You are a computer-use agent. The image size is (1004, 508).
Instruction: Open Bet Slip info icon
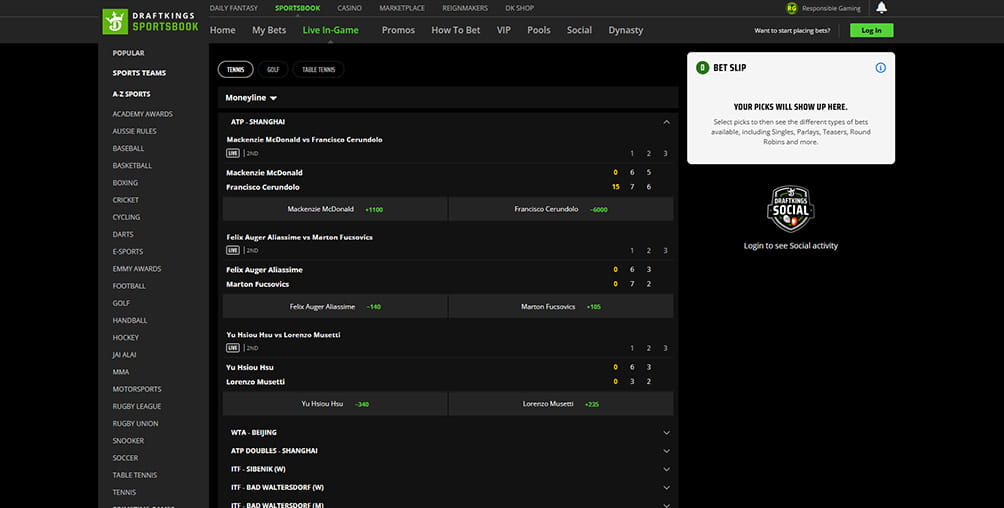(x=880, y=68)
